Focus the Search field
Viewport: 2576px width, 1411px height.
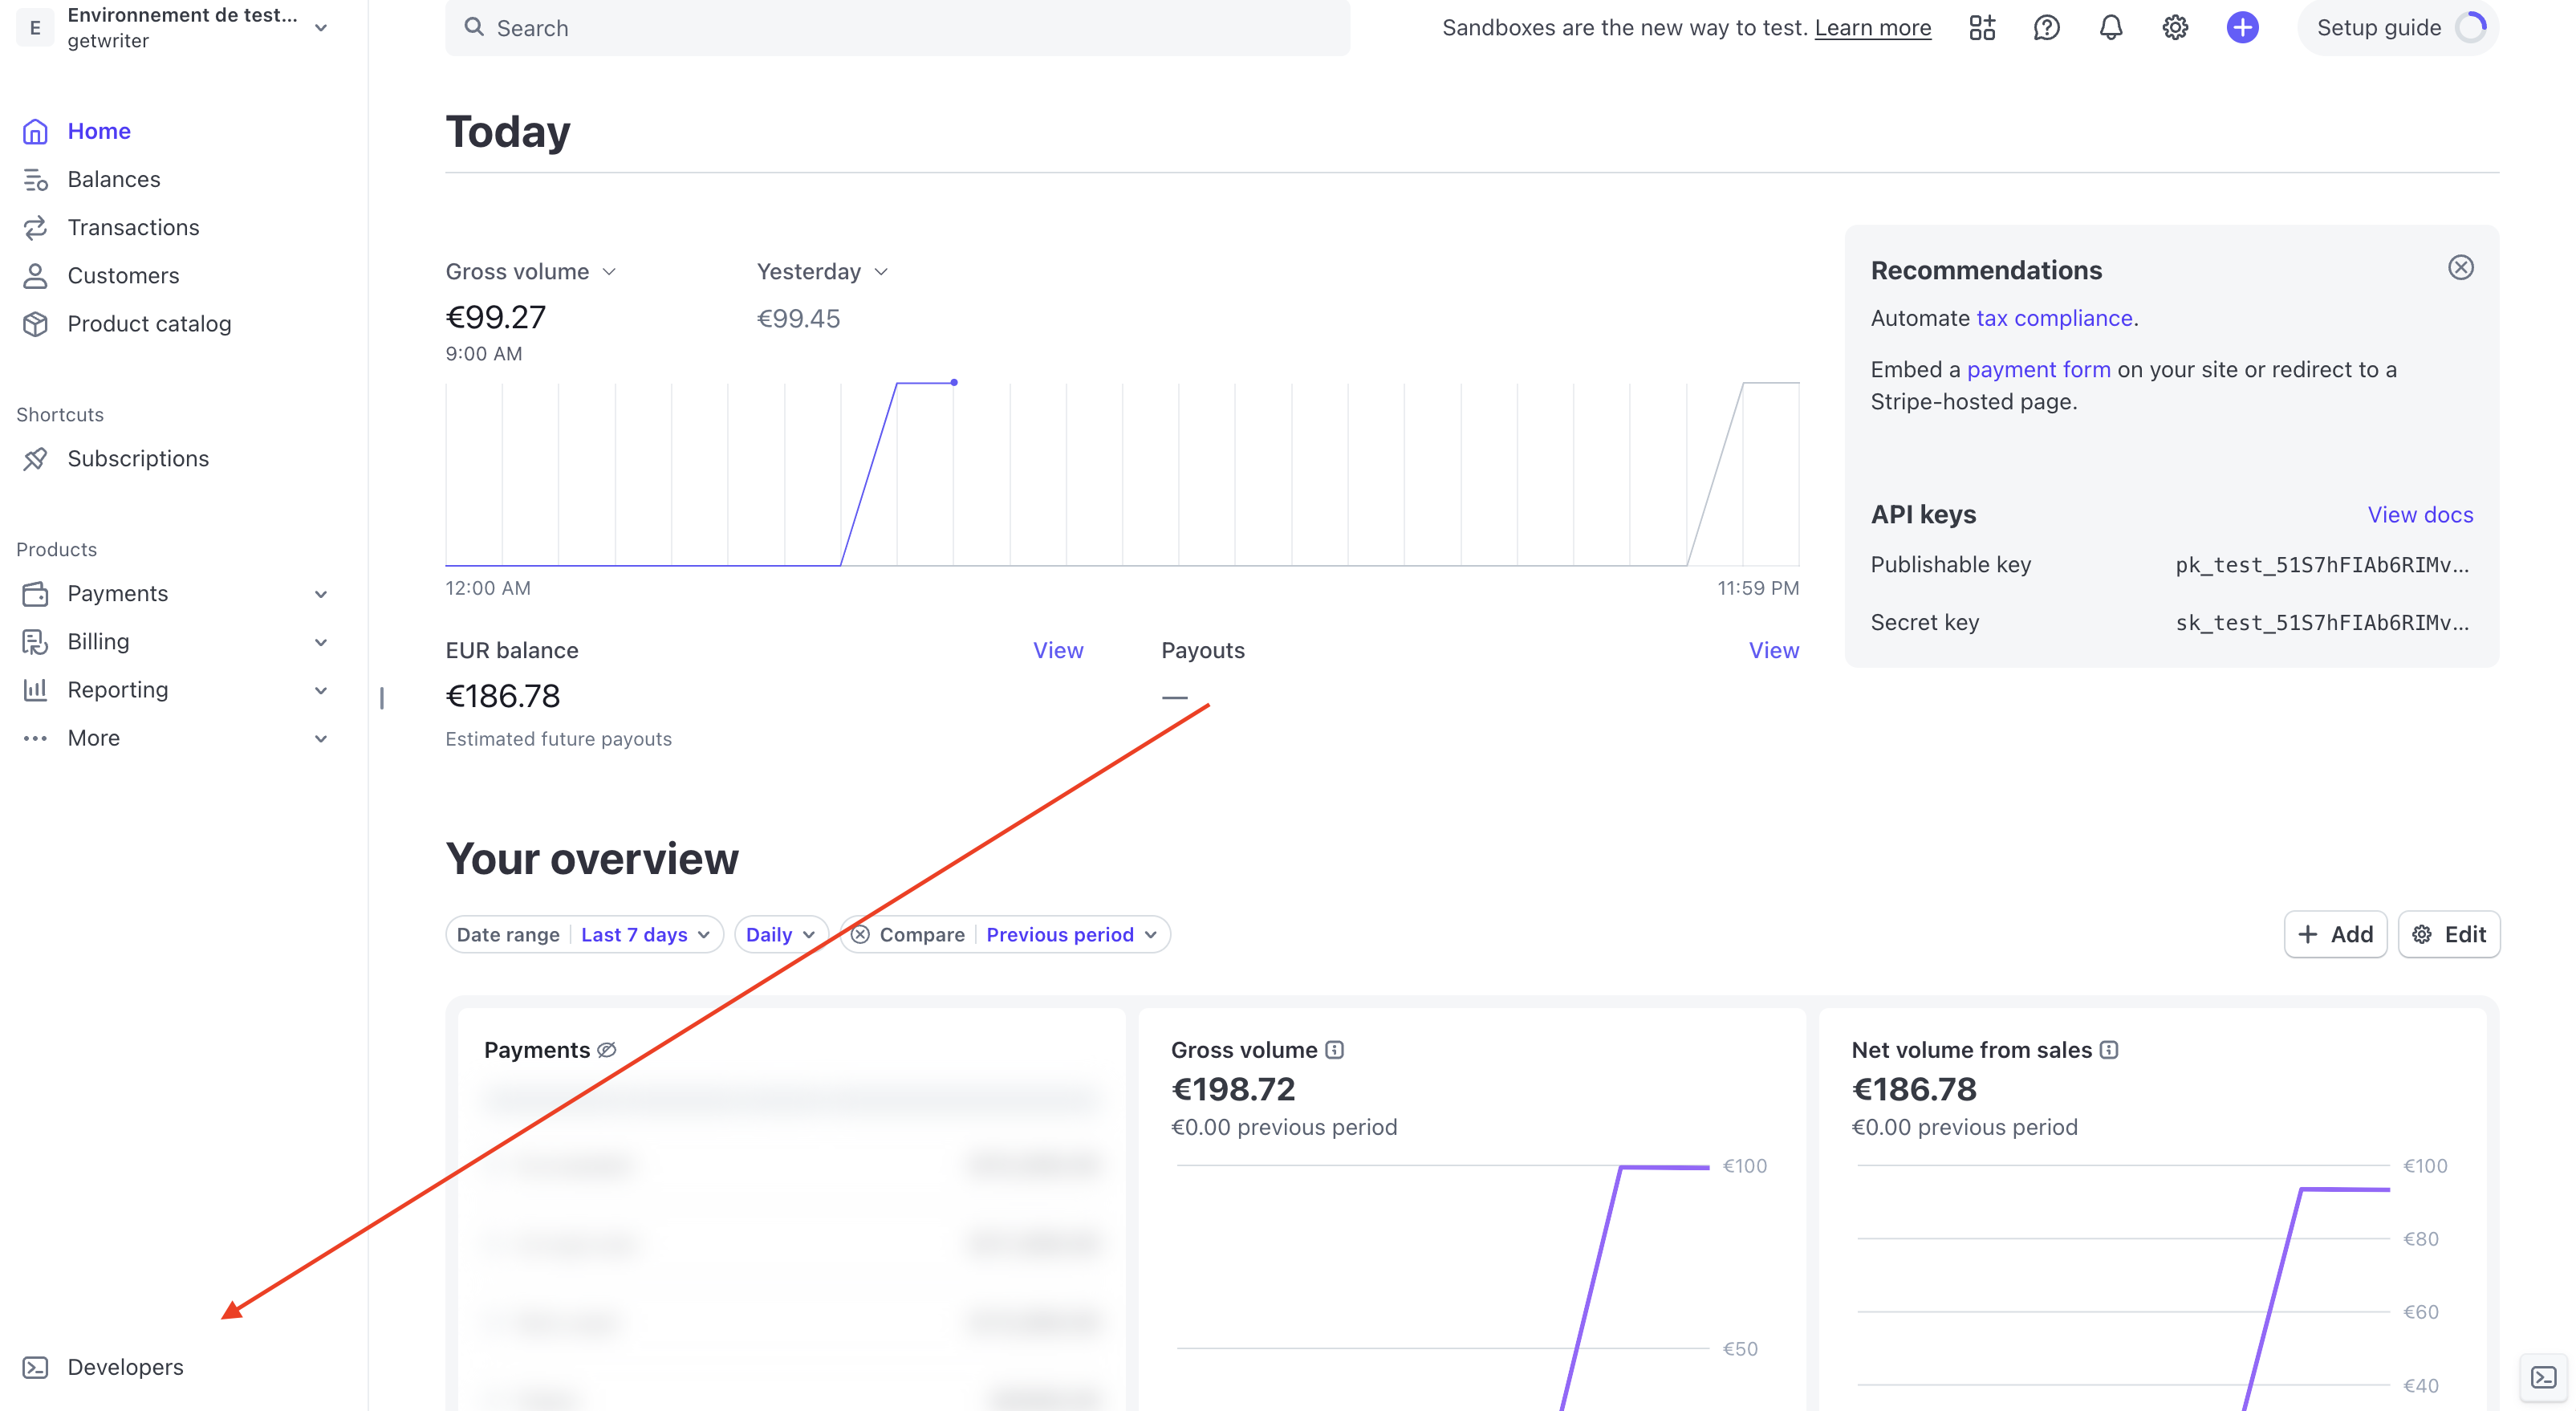(897, 28)
